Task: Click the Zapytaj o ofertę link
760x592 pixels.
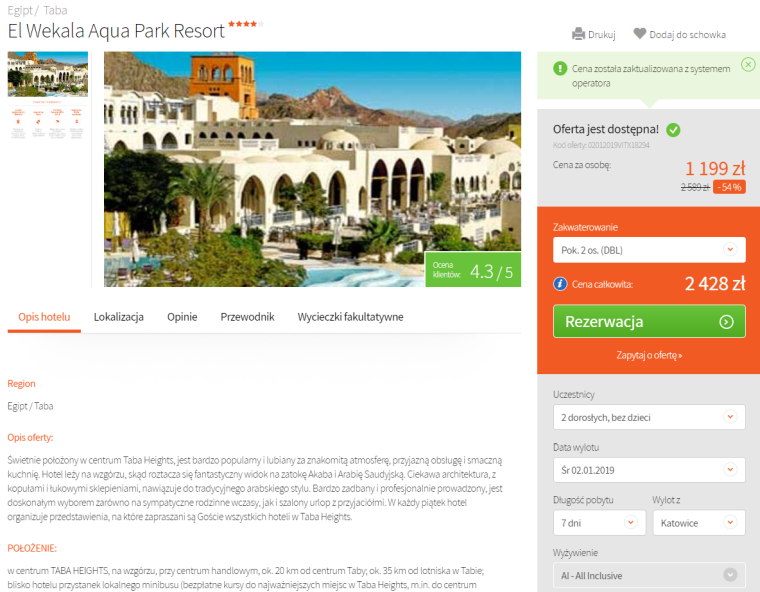Action: pos(649,355)
